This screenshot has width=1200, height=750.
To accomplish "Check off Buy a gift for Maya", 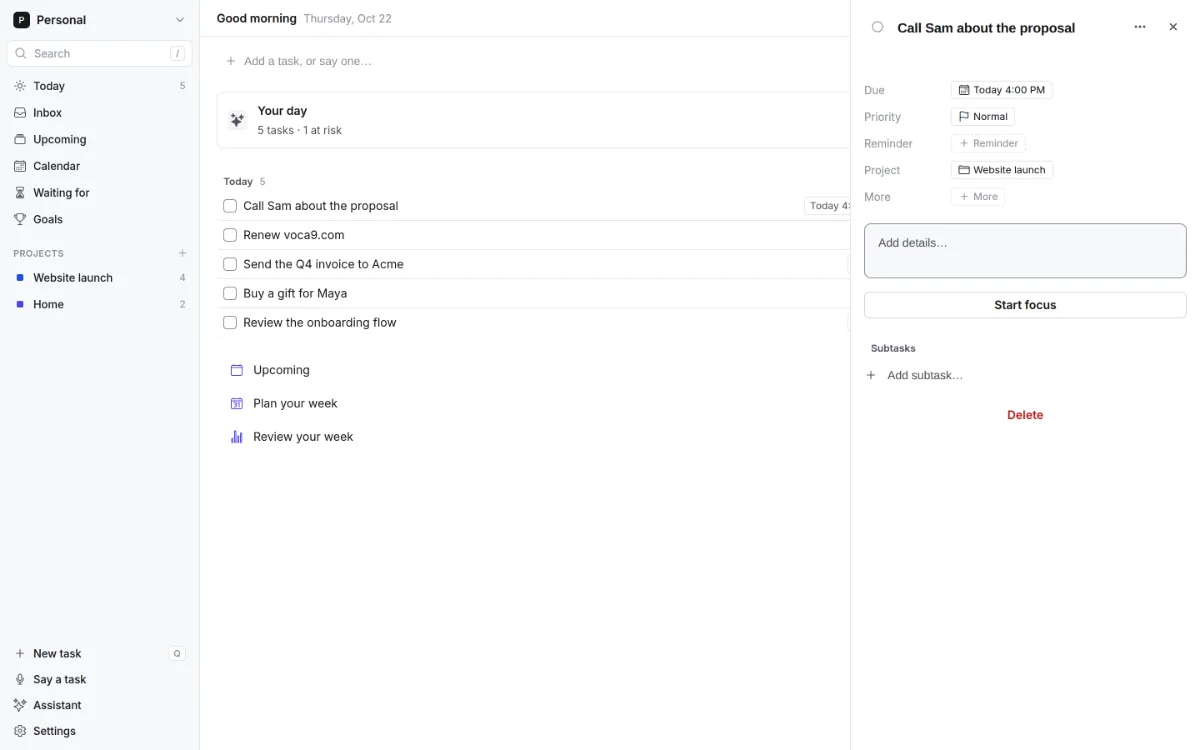I will click(x=230, y=293).
